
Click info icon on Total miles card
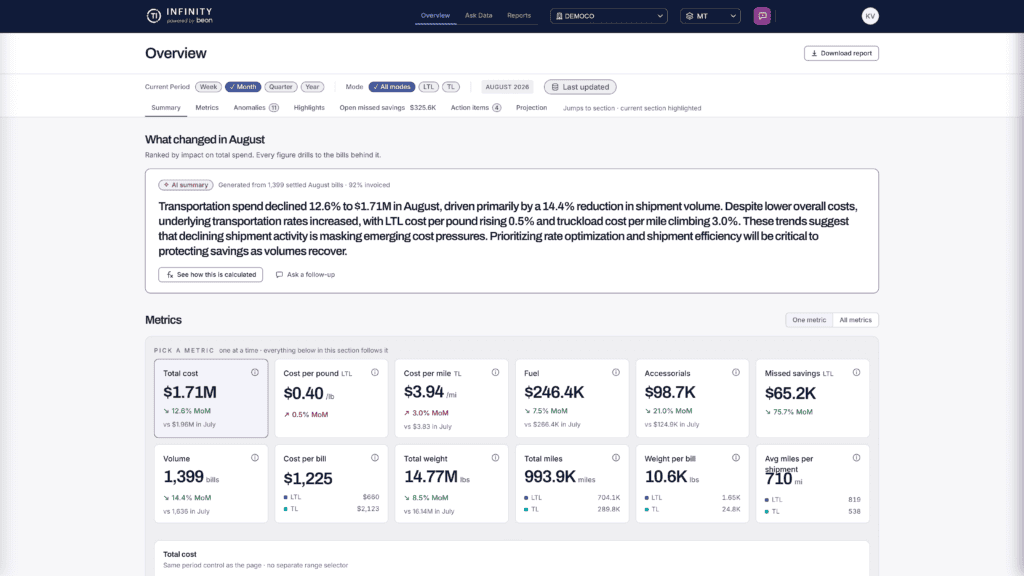pyautogui.click(x=616, y=458)
